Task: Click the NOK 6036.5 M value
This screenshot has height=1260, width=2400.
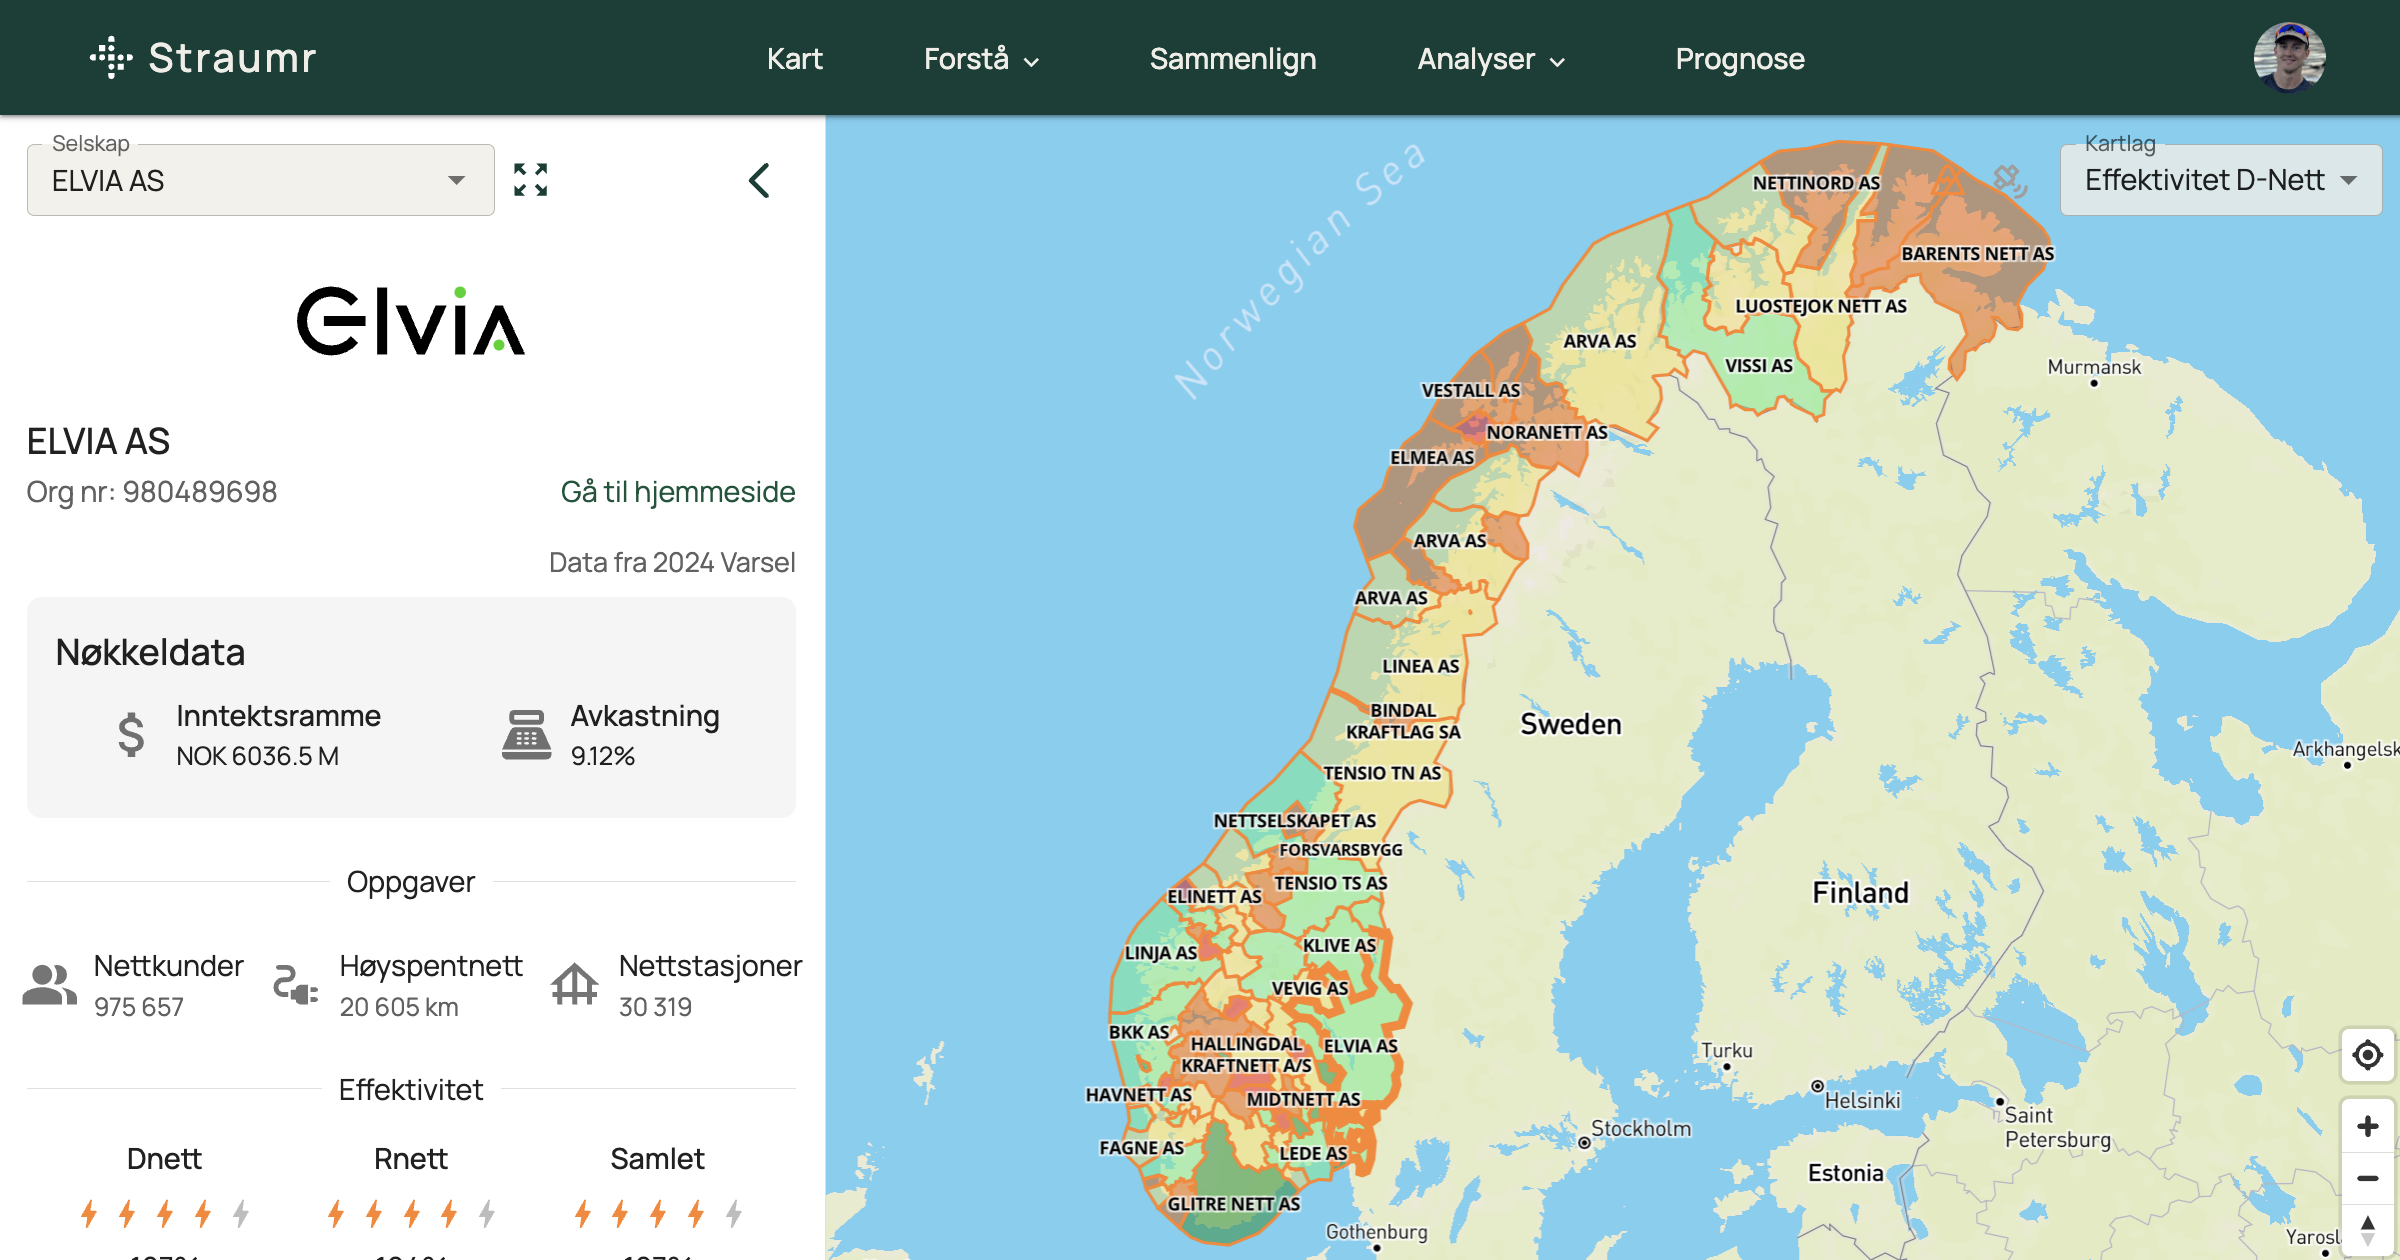Action: pyautogui.click(x=258, y=756)
